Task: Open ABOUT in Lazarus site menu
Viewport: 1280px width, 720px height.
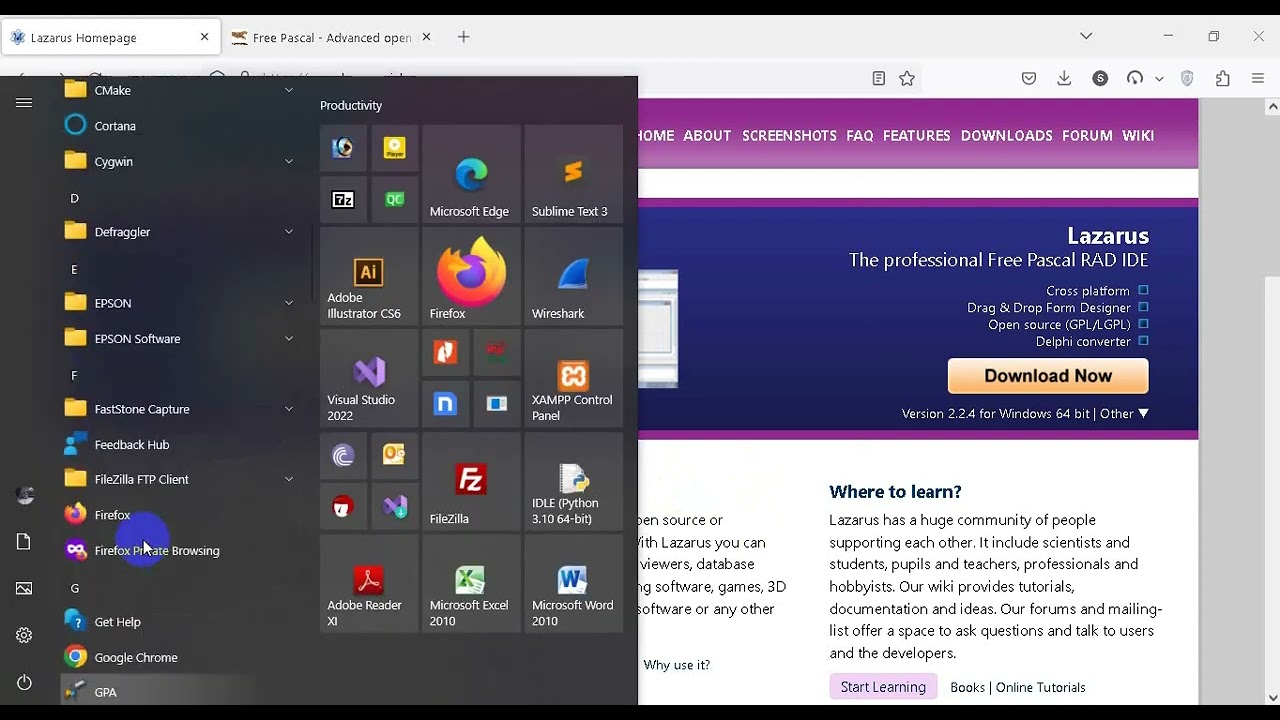Action: 707,135
